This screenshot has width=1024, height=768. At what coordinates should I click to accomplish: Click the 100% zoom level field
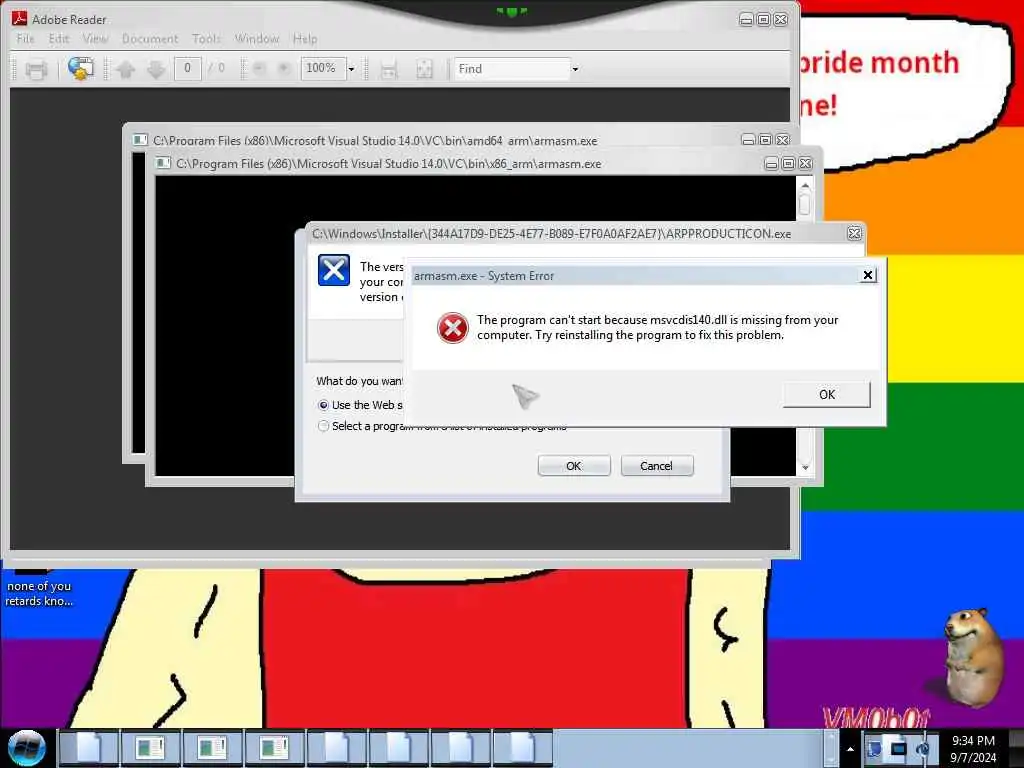[323, 68]
